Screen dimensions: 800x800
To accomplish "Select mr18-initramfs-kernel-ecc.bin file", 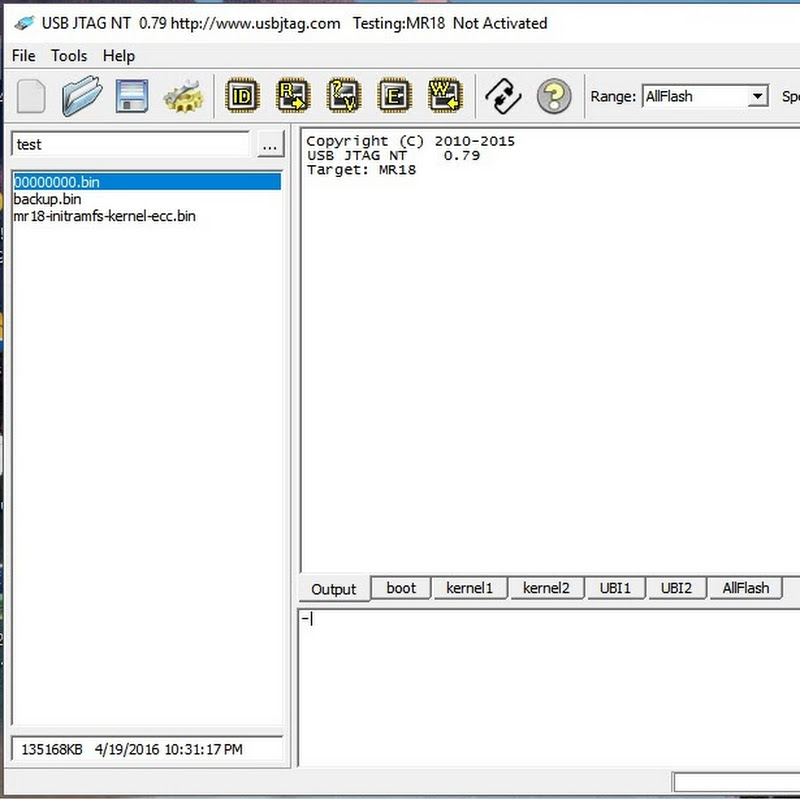I will [x=104, y=216].
